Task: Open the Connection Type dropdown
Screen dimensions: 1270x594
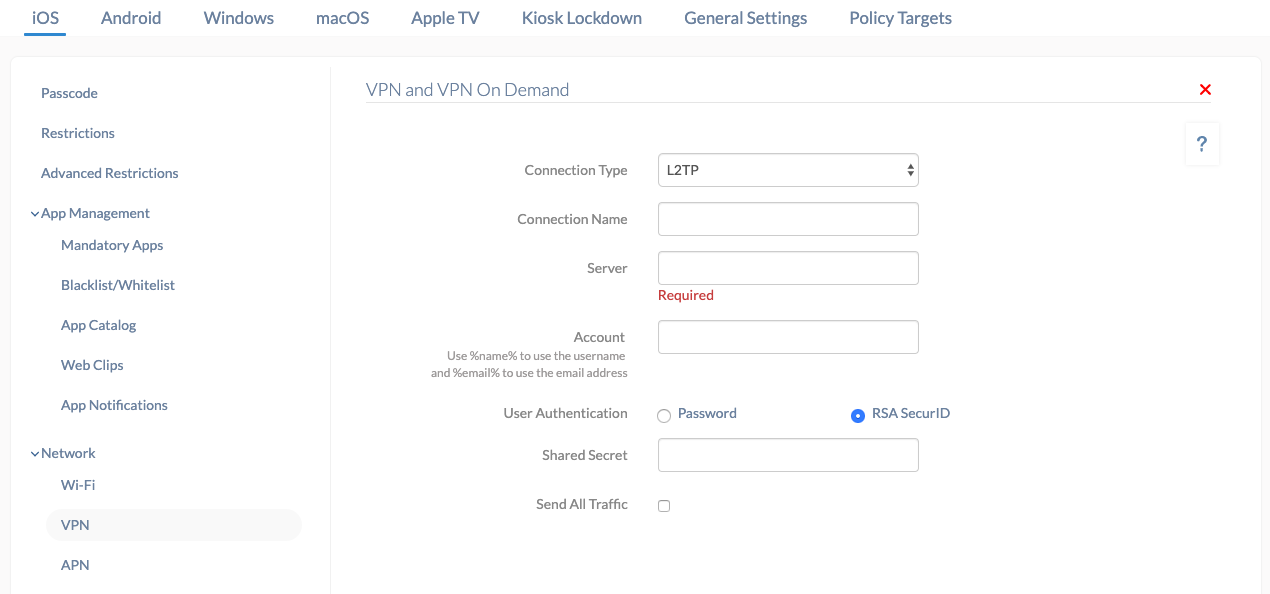Action: (788, 170)
